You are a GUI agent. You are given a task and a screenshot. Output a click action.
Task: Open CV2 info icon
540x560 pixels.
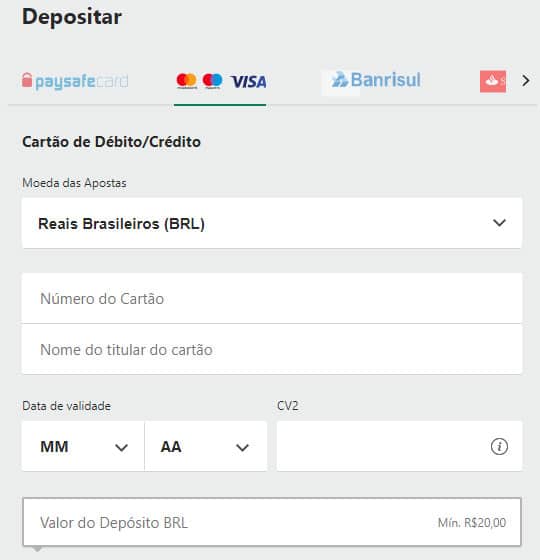[499, 446]
